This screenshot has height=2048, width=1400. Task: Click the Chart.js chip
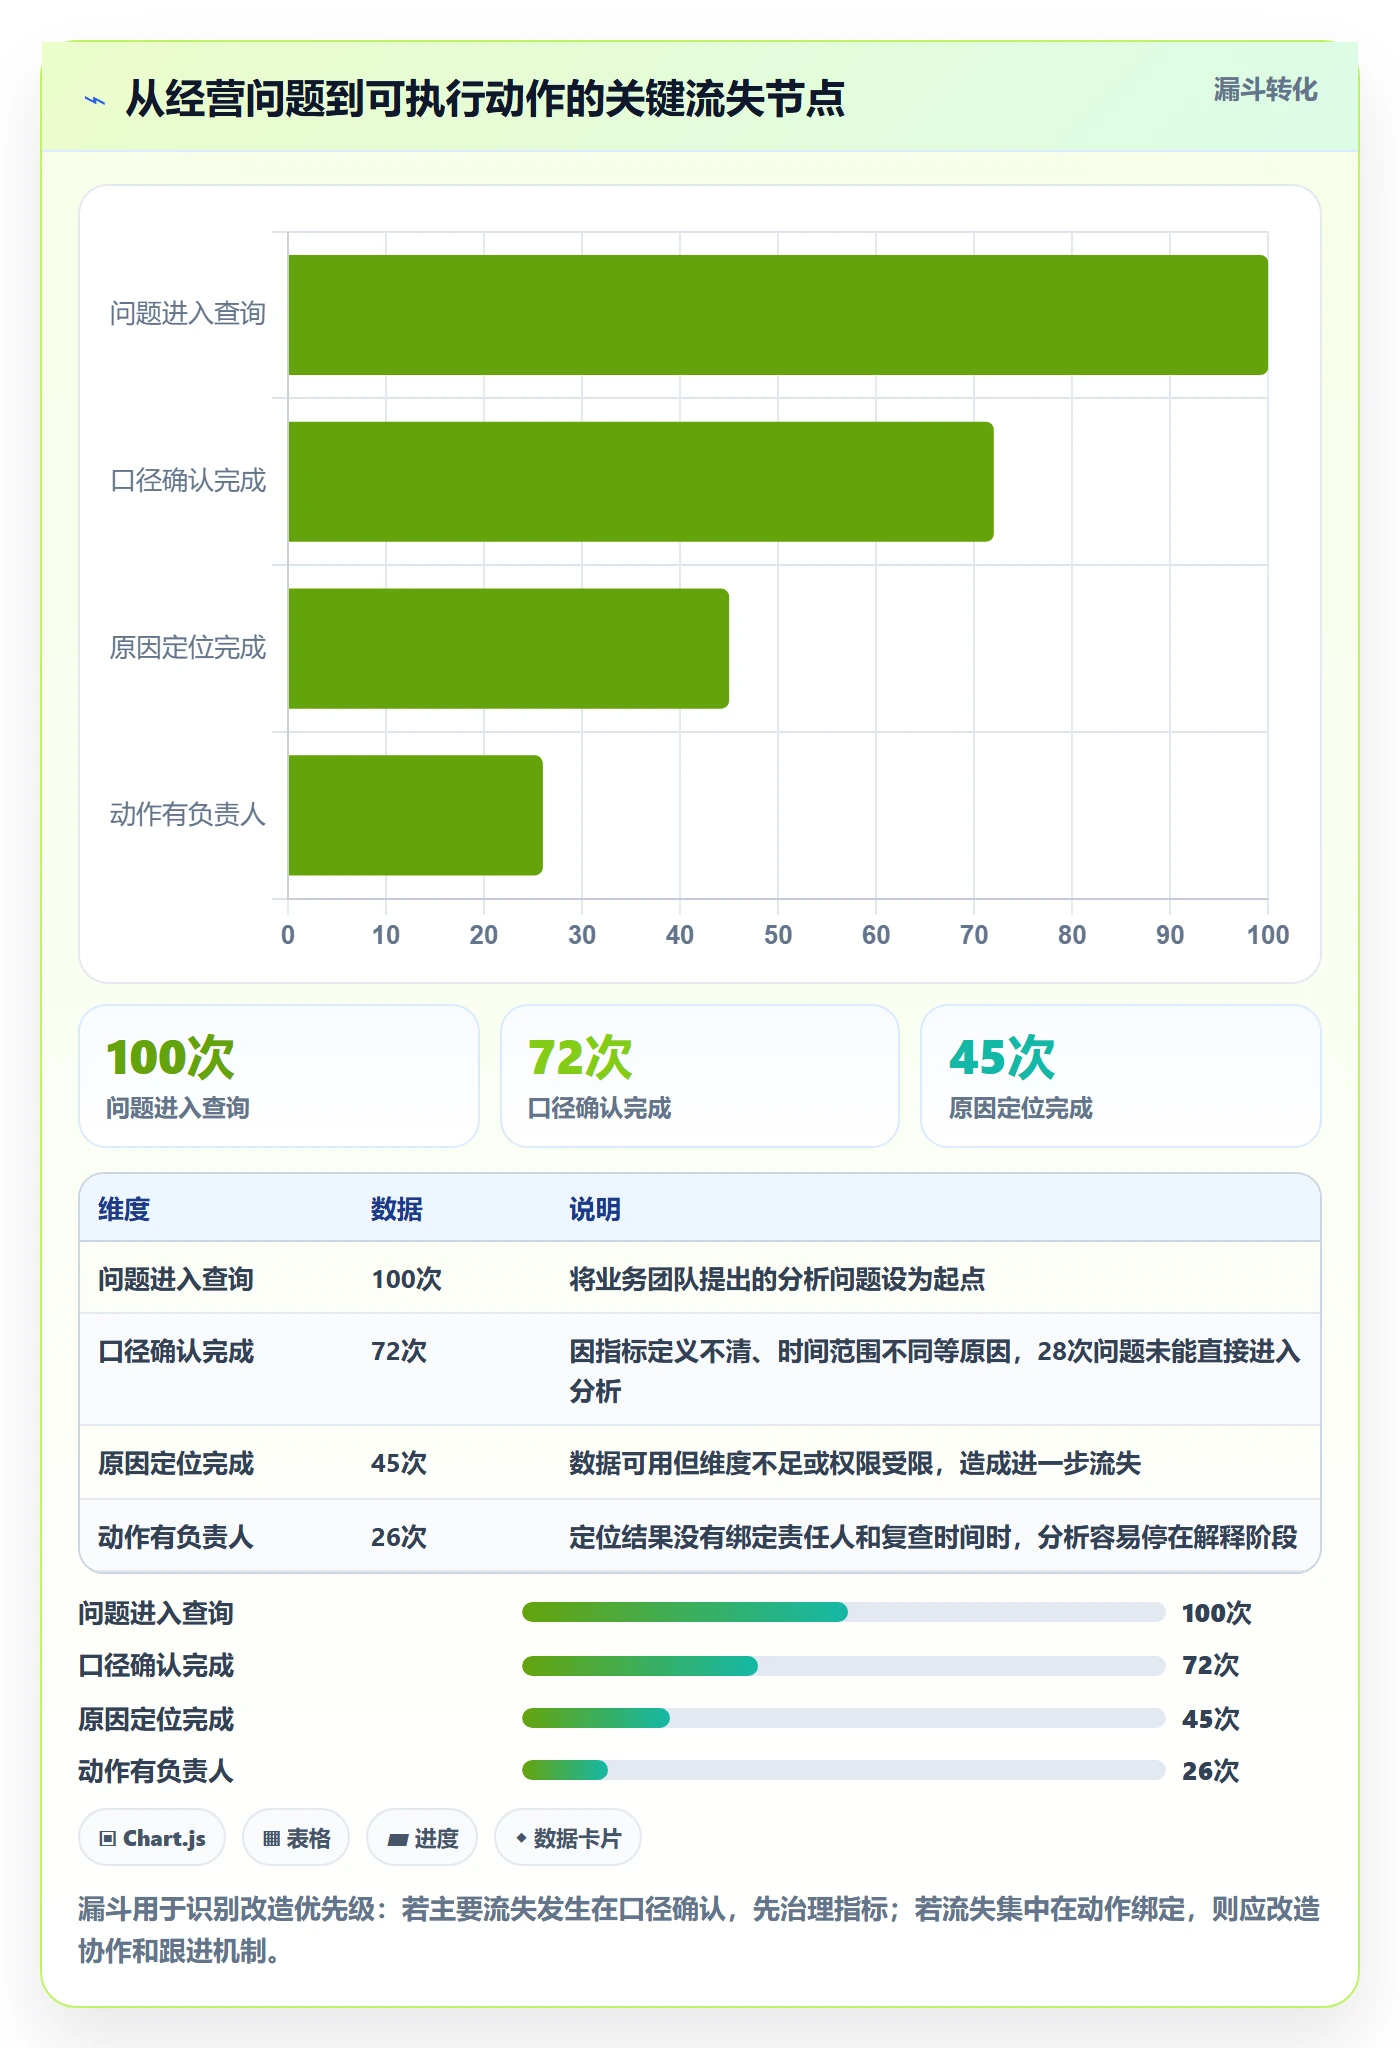pos(152,1838)
